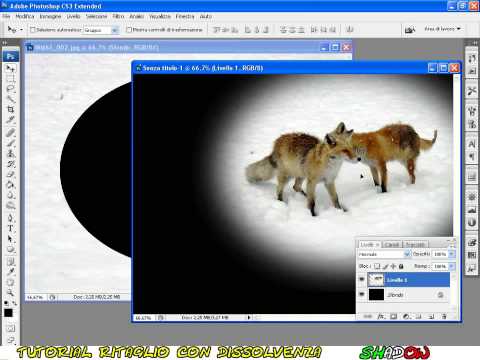
Task: Select the Eraser tool
Action: pyautogui.click(x=11, y=174)
